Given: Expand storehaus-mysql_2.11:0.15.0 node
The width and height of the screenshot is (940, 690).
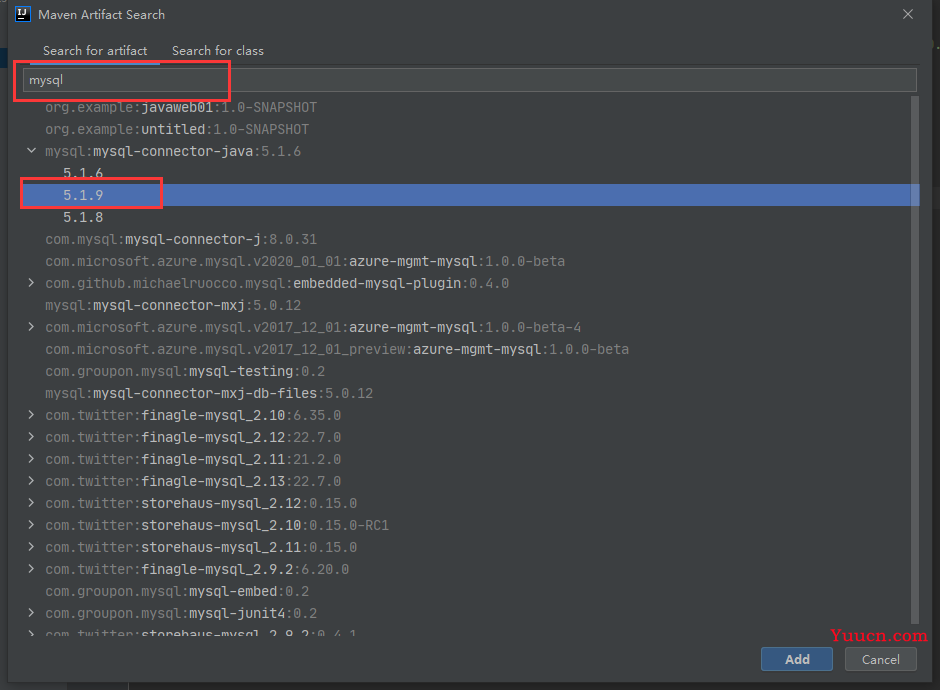Looking at the screenshot, I should tap(31, 547).
